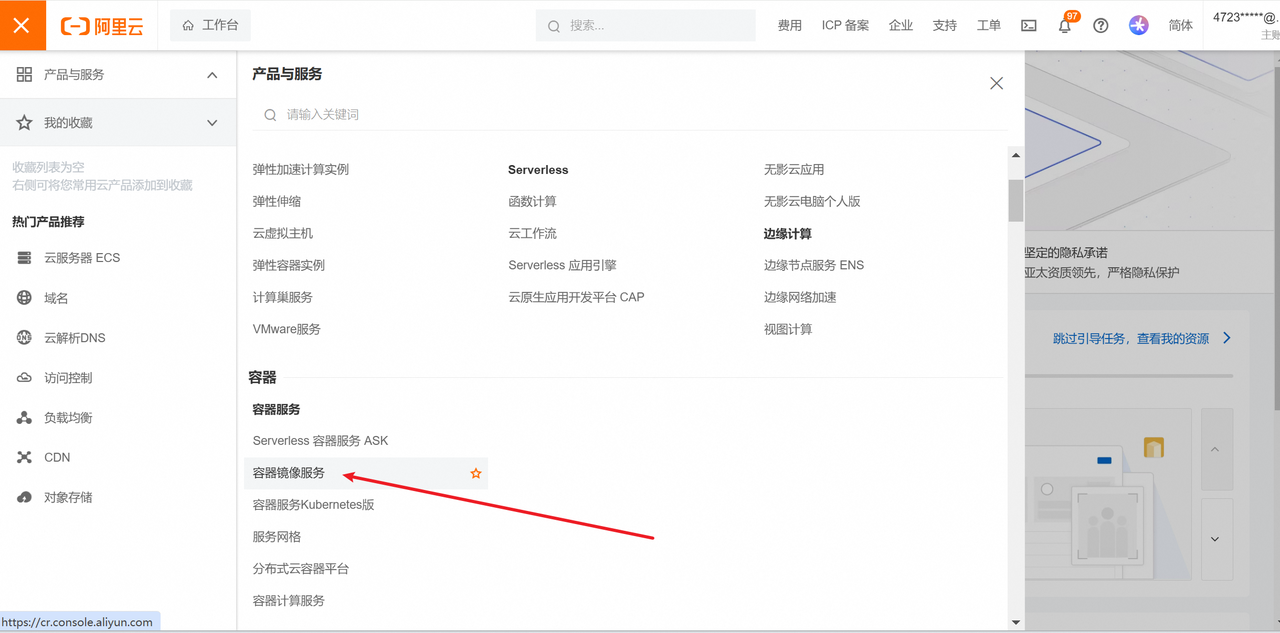Open 边缘节点服务 ENS
Image resolution: width=1280 pixels, height=633 pixels.
[x=814, y=266]
